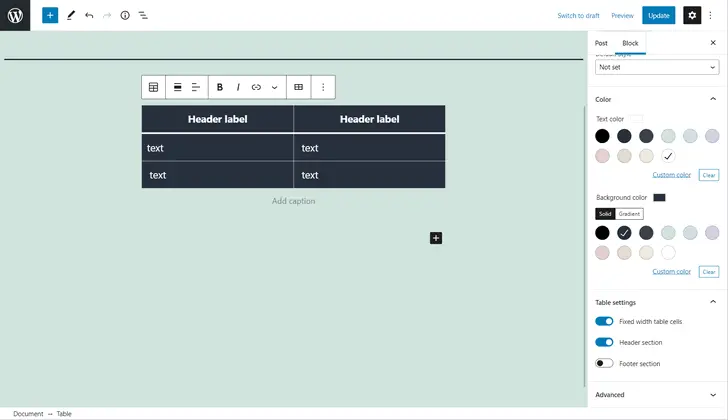Image resolution: width=728 pixels, height=420 pixels.
Task: Insert a link in the cell
Action: point(256,87)
